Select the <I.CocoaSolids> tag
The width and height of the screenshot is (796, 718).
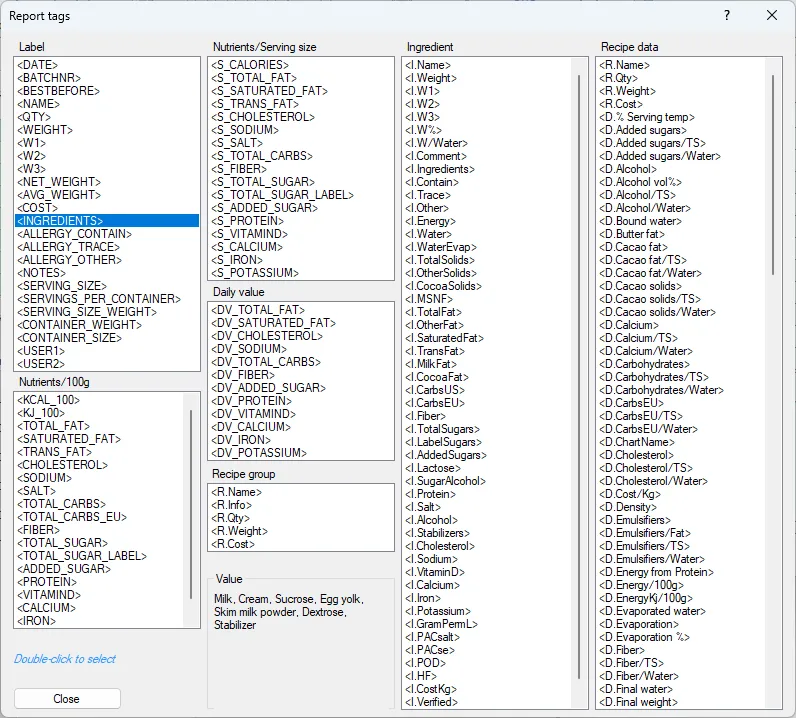point(443,286)
